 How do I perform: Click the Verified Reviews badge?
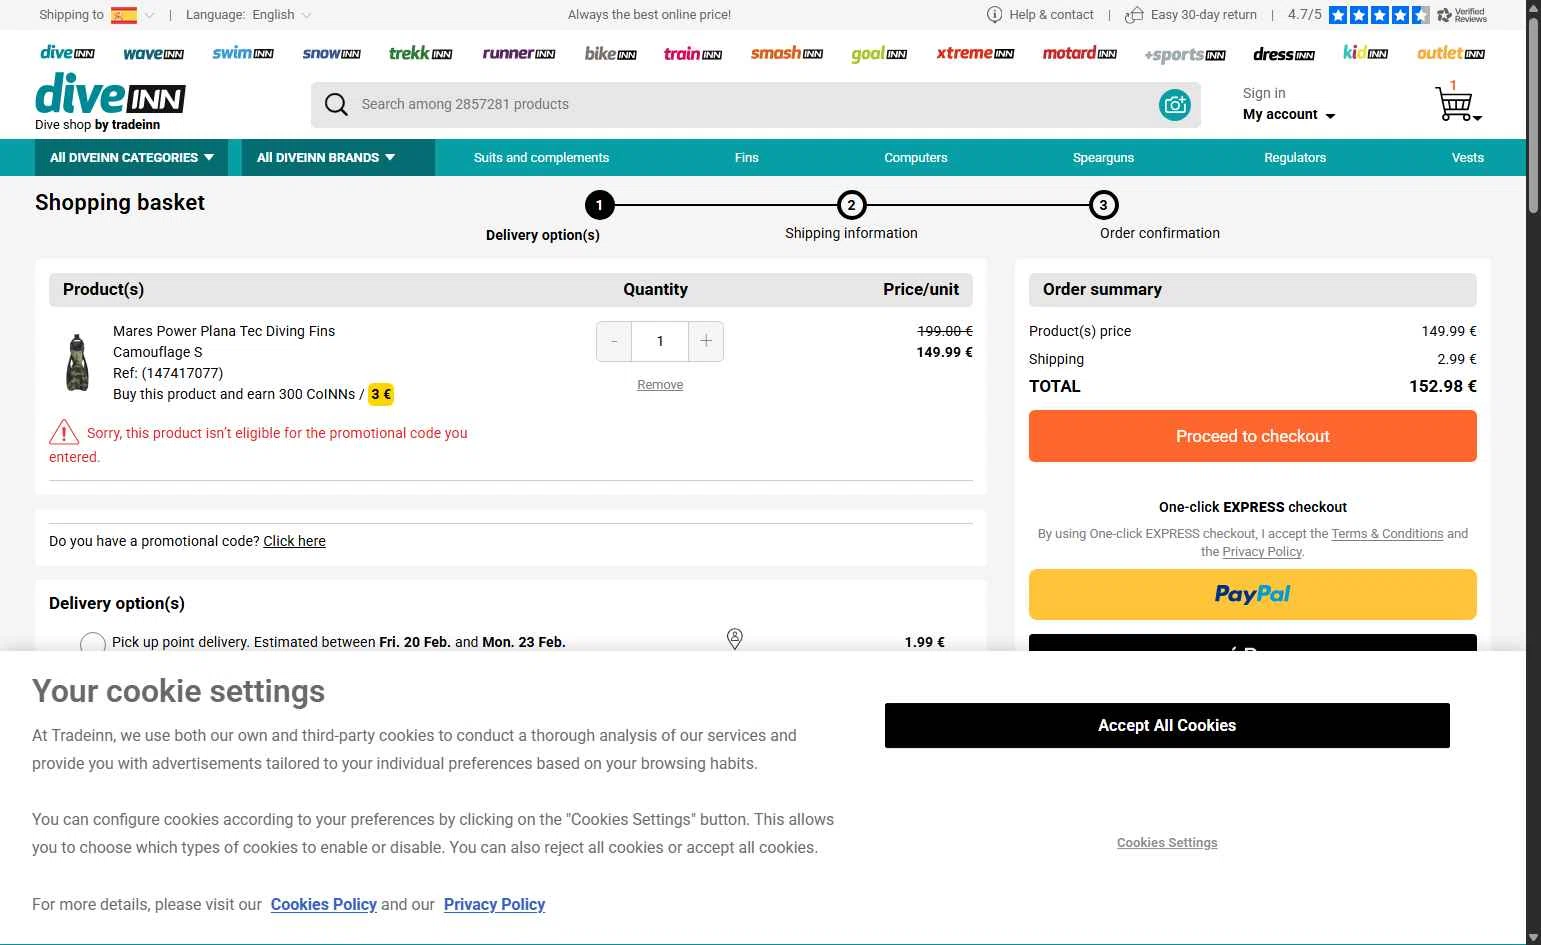(1461, 15)
